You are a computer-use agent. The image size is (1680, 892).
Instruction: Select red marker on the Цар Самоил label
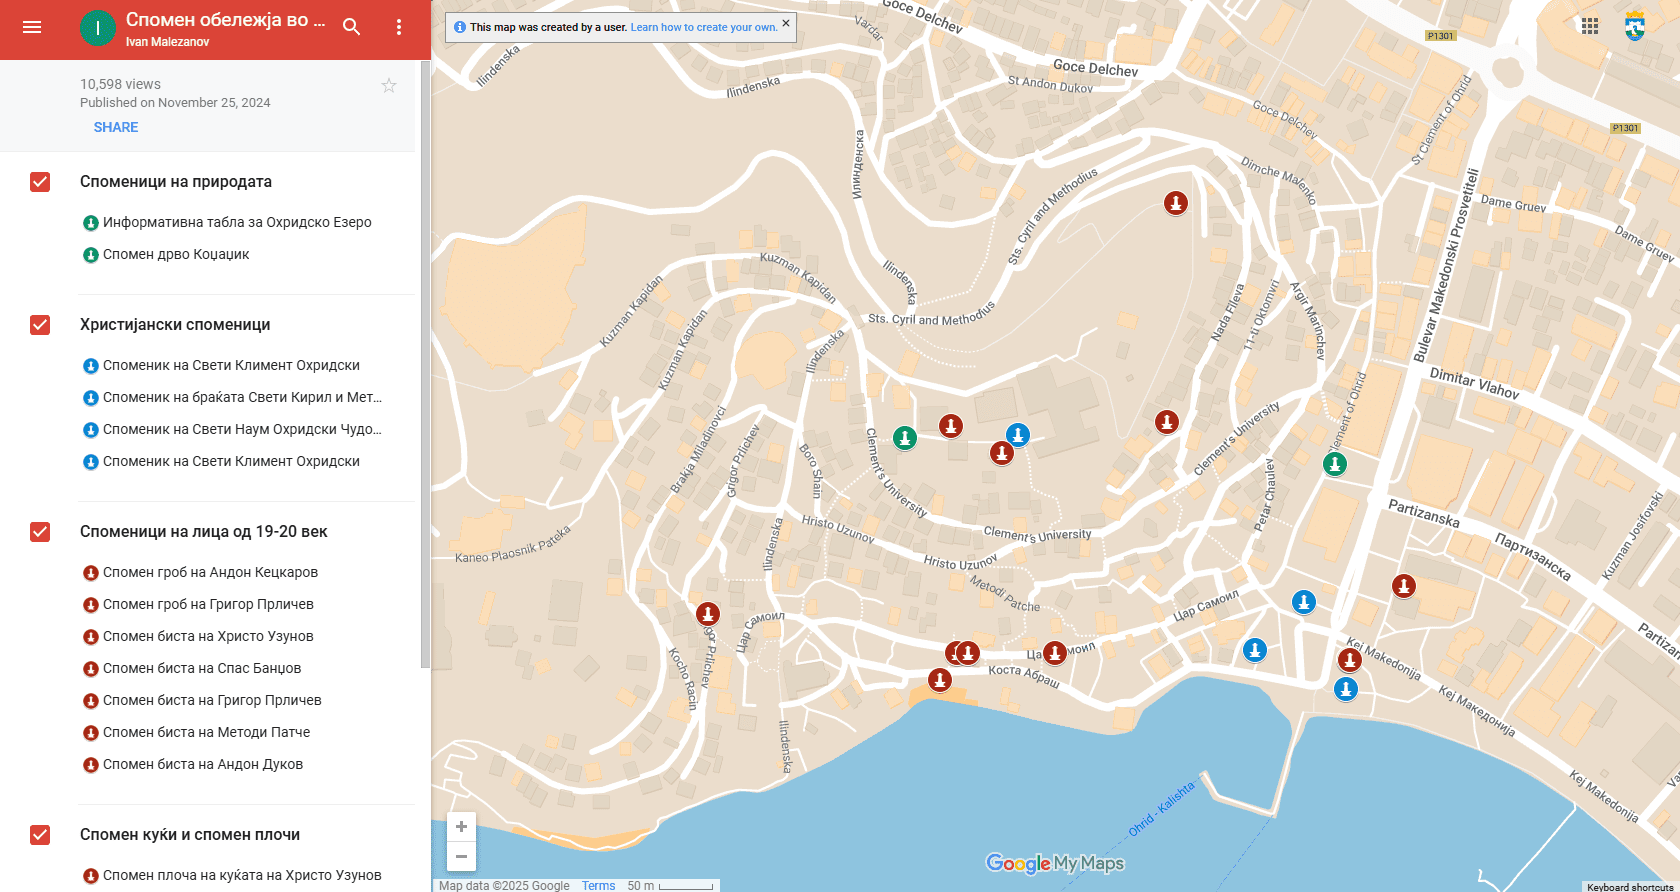(x=1055, y=654)
